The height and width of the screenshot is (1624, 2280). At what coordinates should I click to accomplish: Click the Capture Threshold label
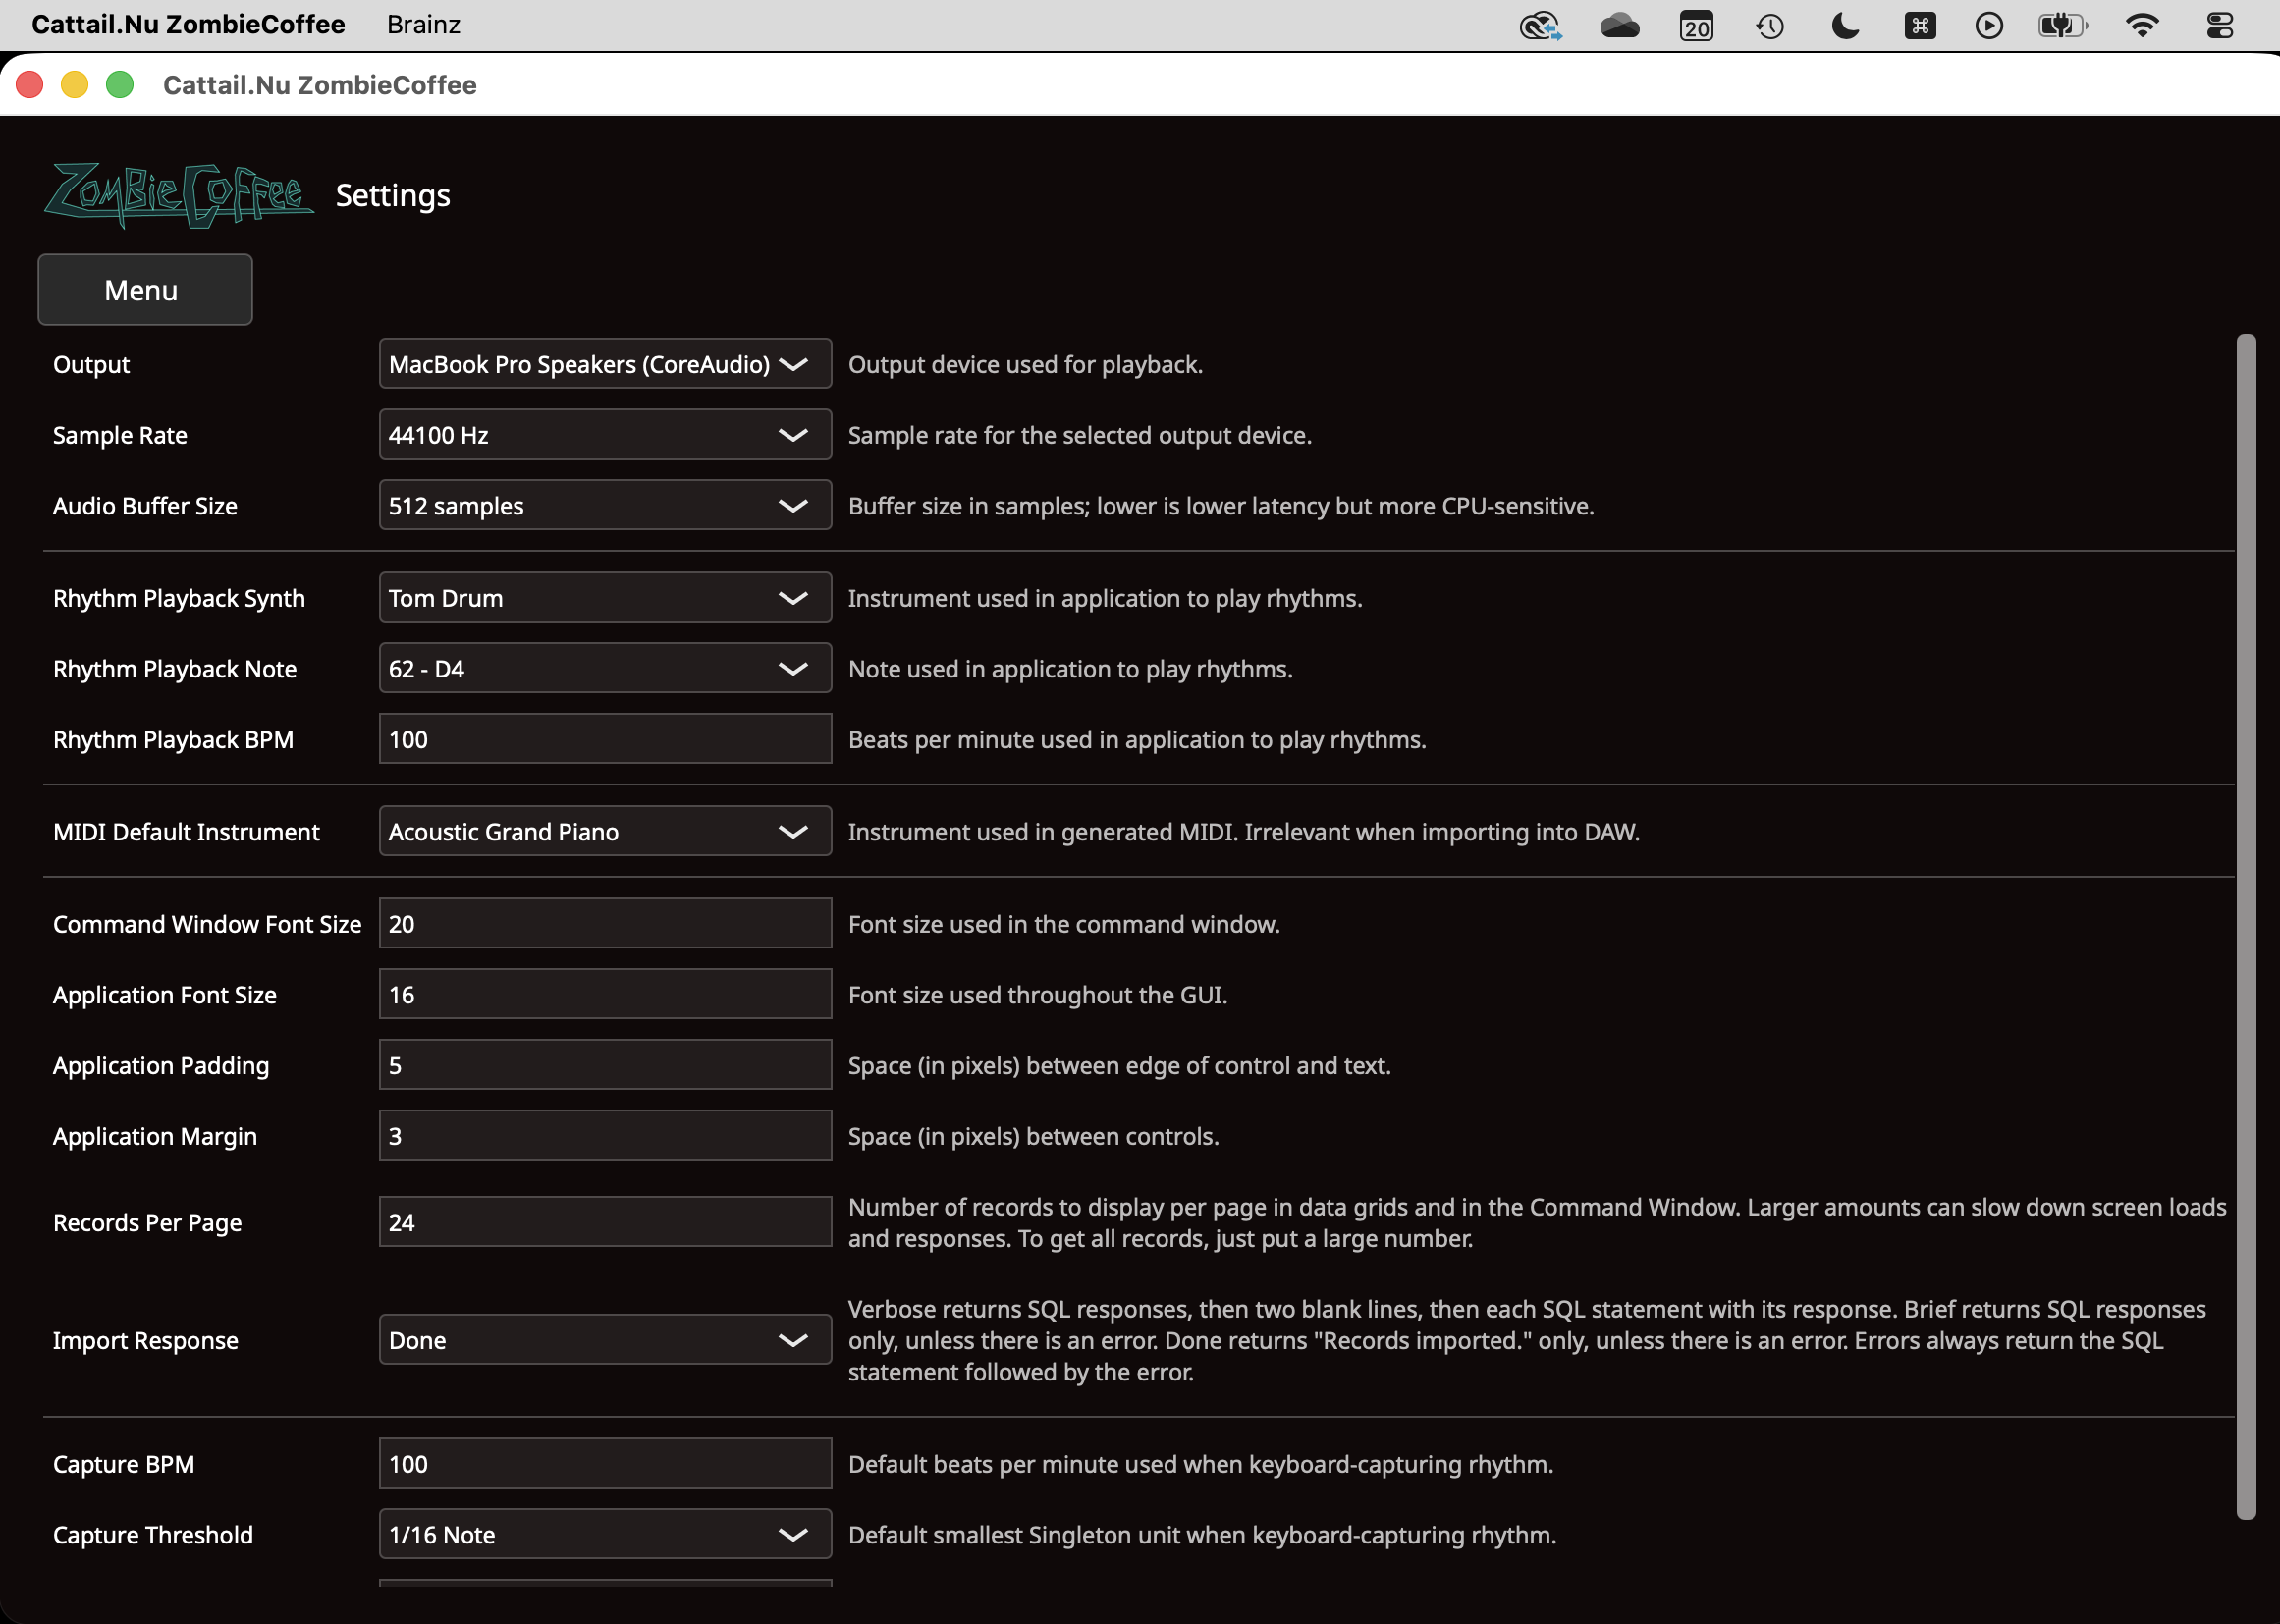coord(153,1534)
